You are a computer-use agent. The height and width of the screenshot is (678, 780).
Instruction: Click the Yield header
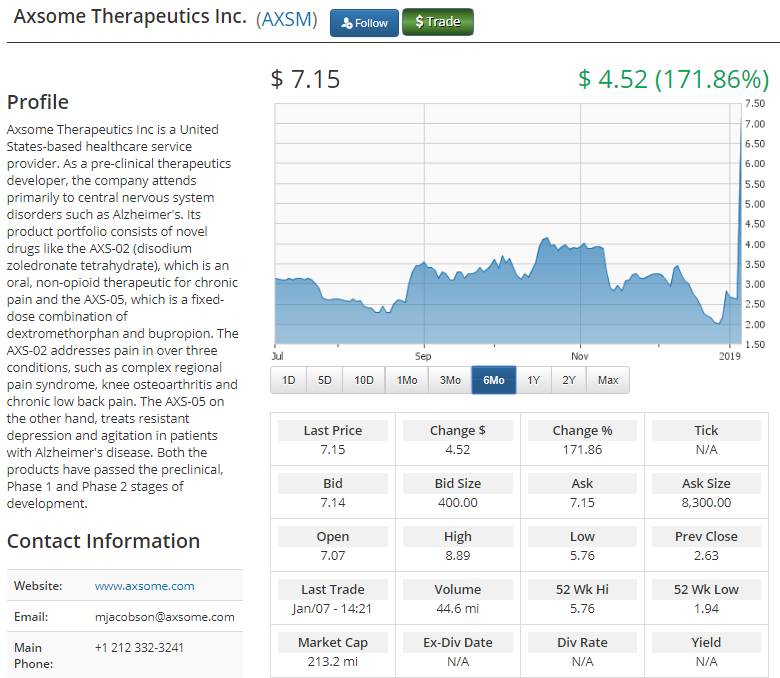point(706,642)
